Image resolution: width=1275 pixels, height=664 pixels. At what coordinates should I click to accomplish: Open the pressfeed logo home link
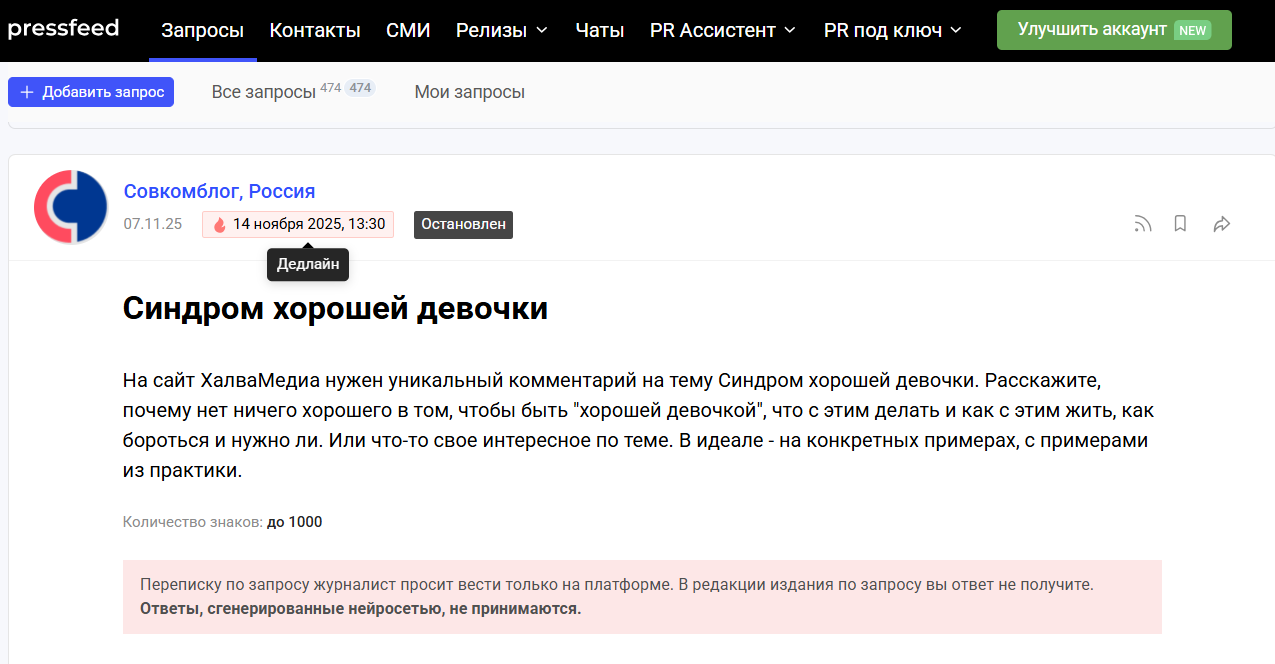(63, 29)
